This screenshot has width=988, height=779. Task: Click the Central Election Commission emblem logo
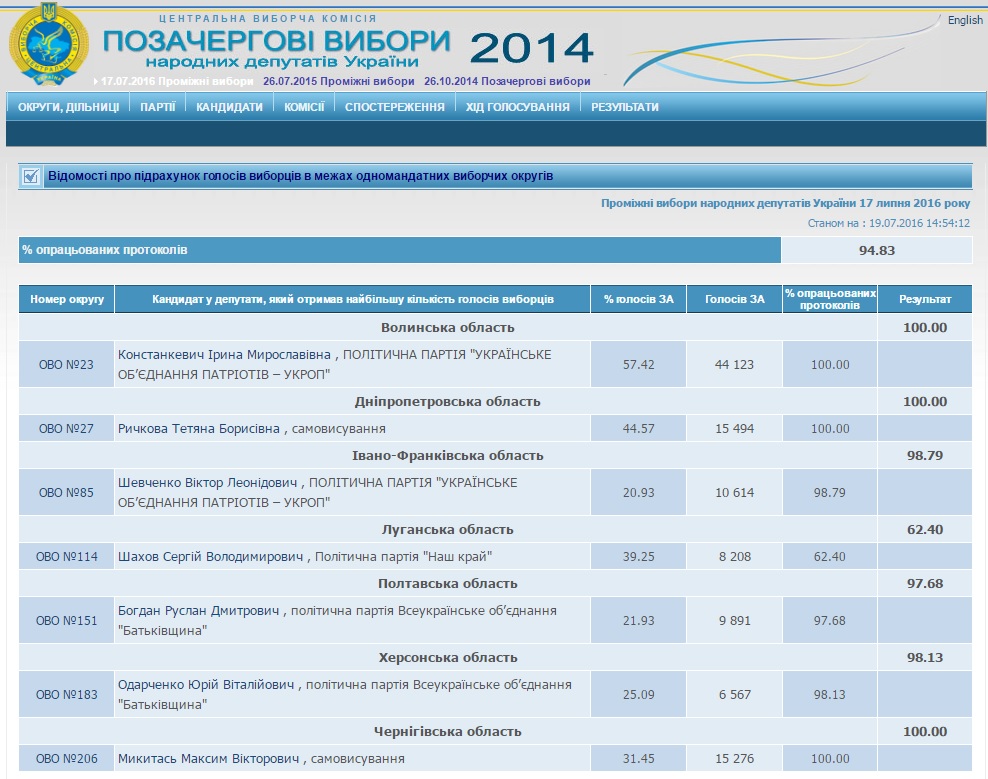click(x=48, y=43)
